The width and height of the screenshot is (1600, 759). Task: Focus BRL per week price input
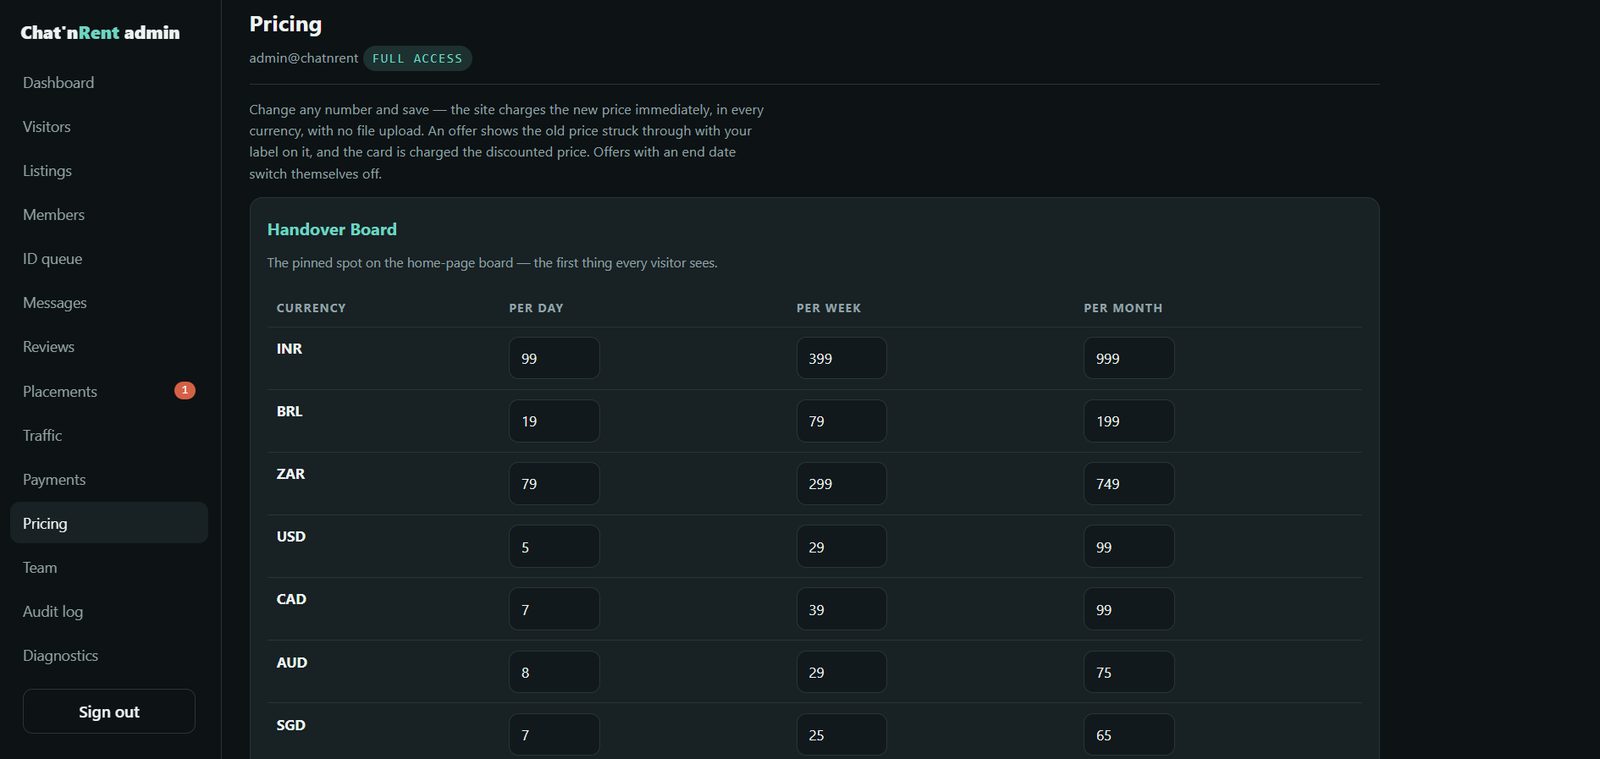[x=841, y=421]
